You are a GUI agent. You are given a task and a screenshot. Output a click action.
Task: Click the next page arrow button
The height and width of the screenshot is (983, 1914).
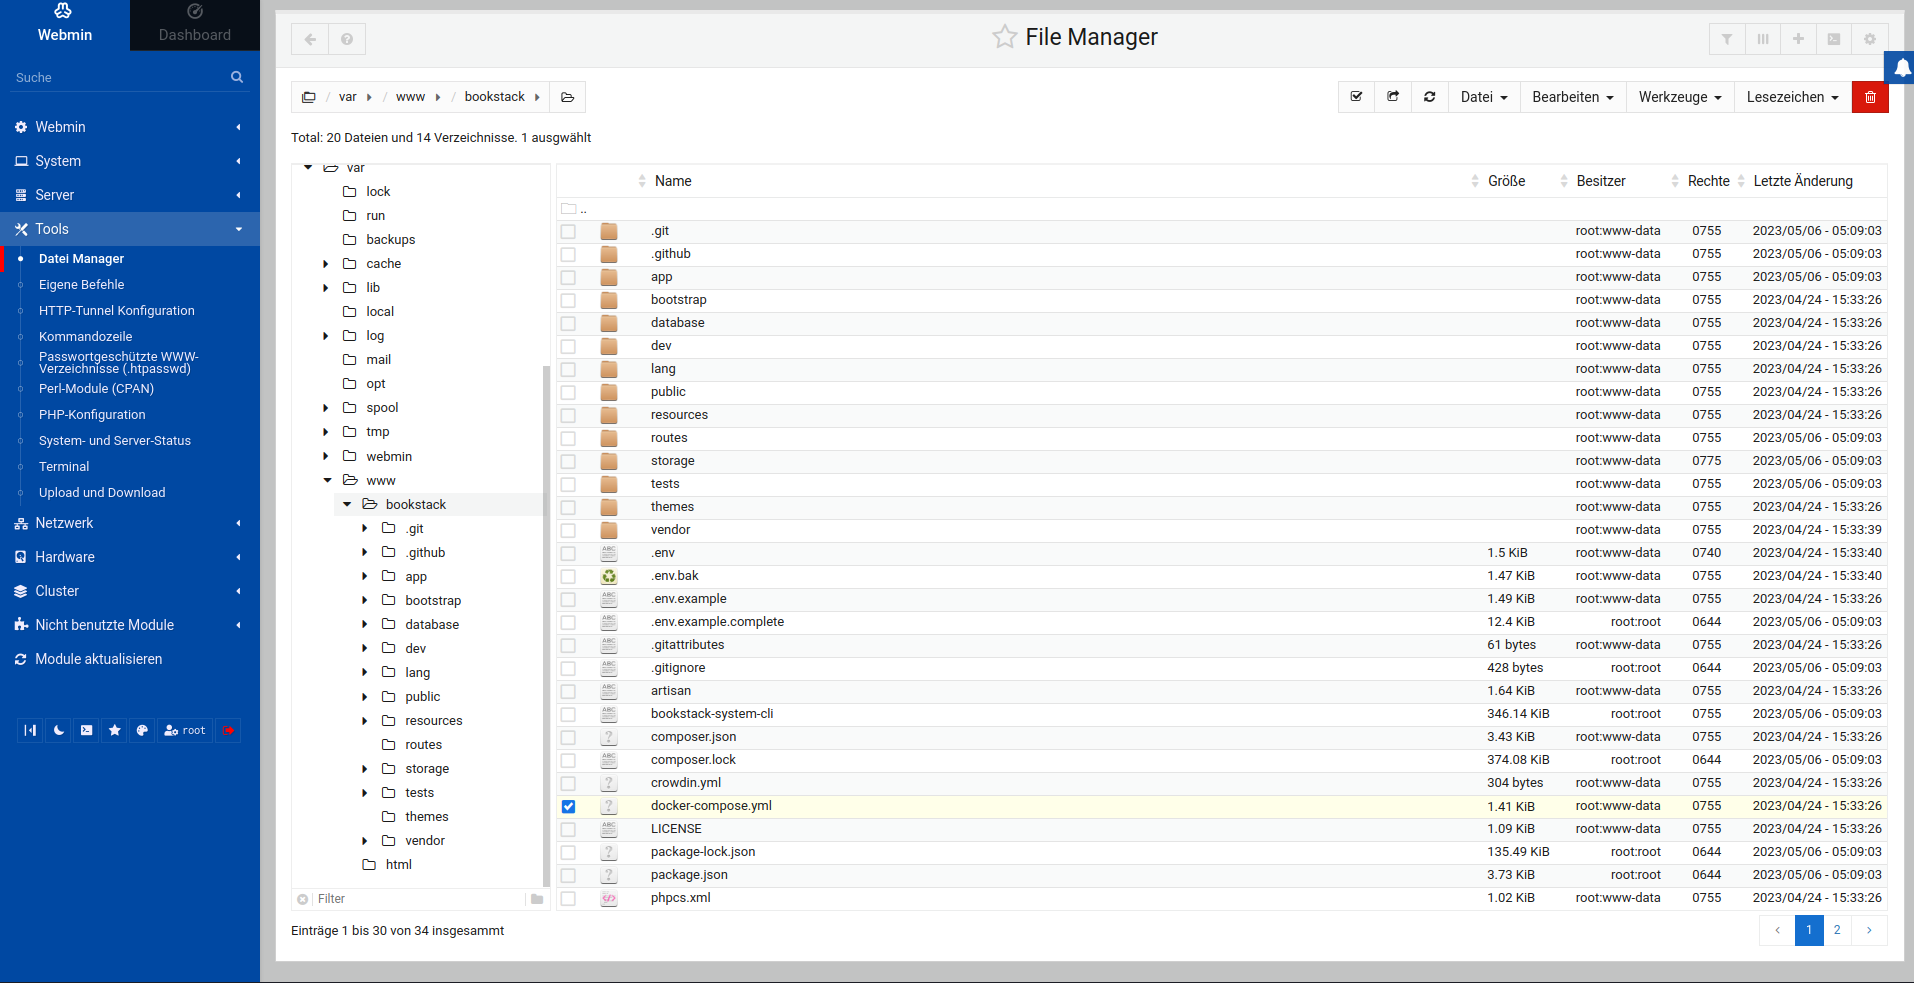1869,930
